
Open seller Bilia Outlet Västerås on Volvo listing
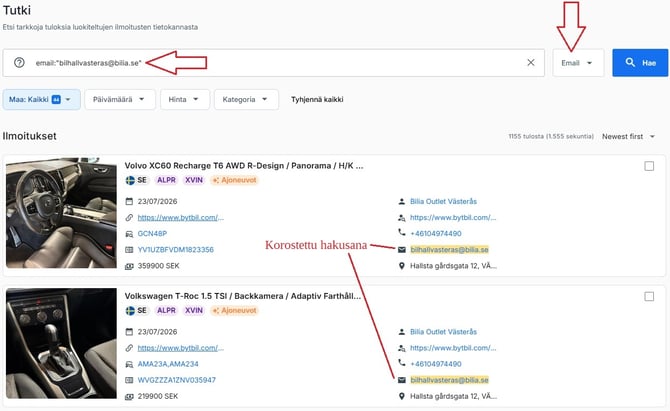click(x=444, y=201)
